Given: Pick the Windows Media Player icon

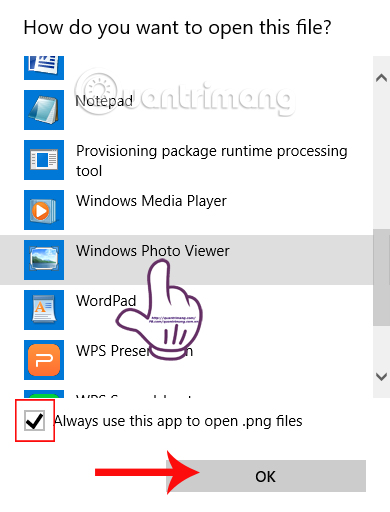Looking at the screenshot, I should (44, 210).
